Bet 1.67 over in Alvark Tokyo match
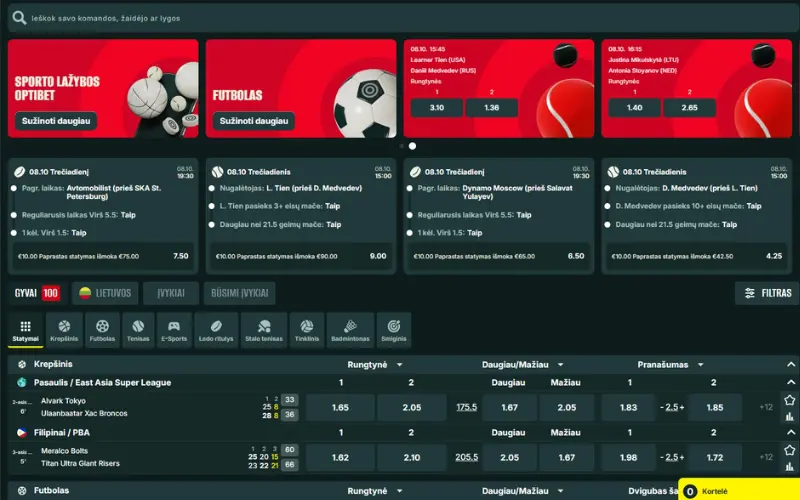Viewport: 800px width, 500px height. point(509,407)
